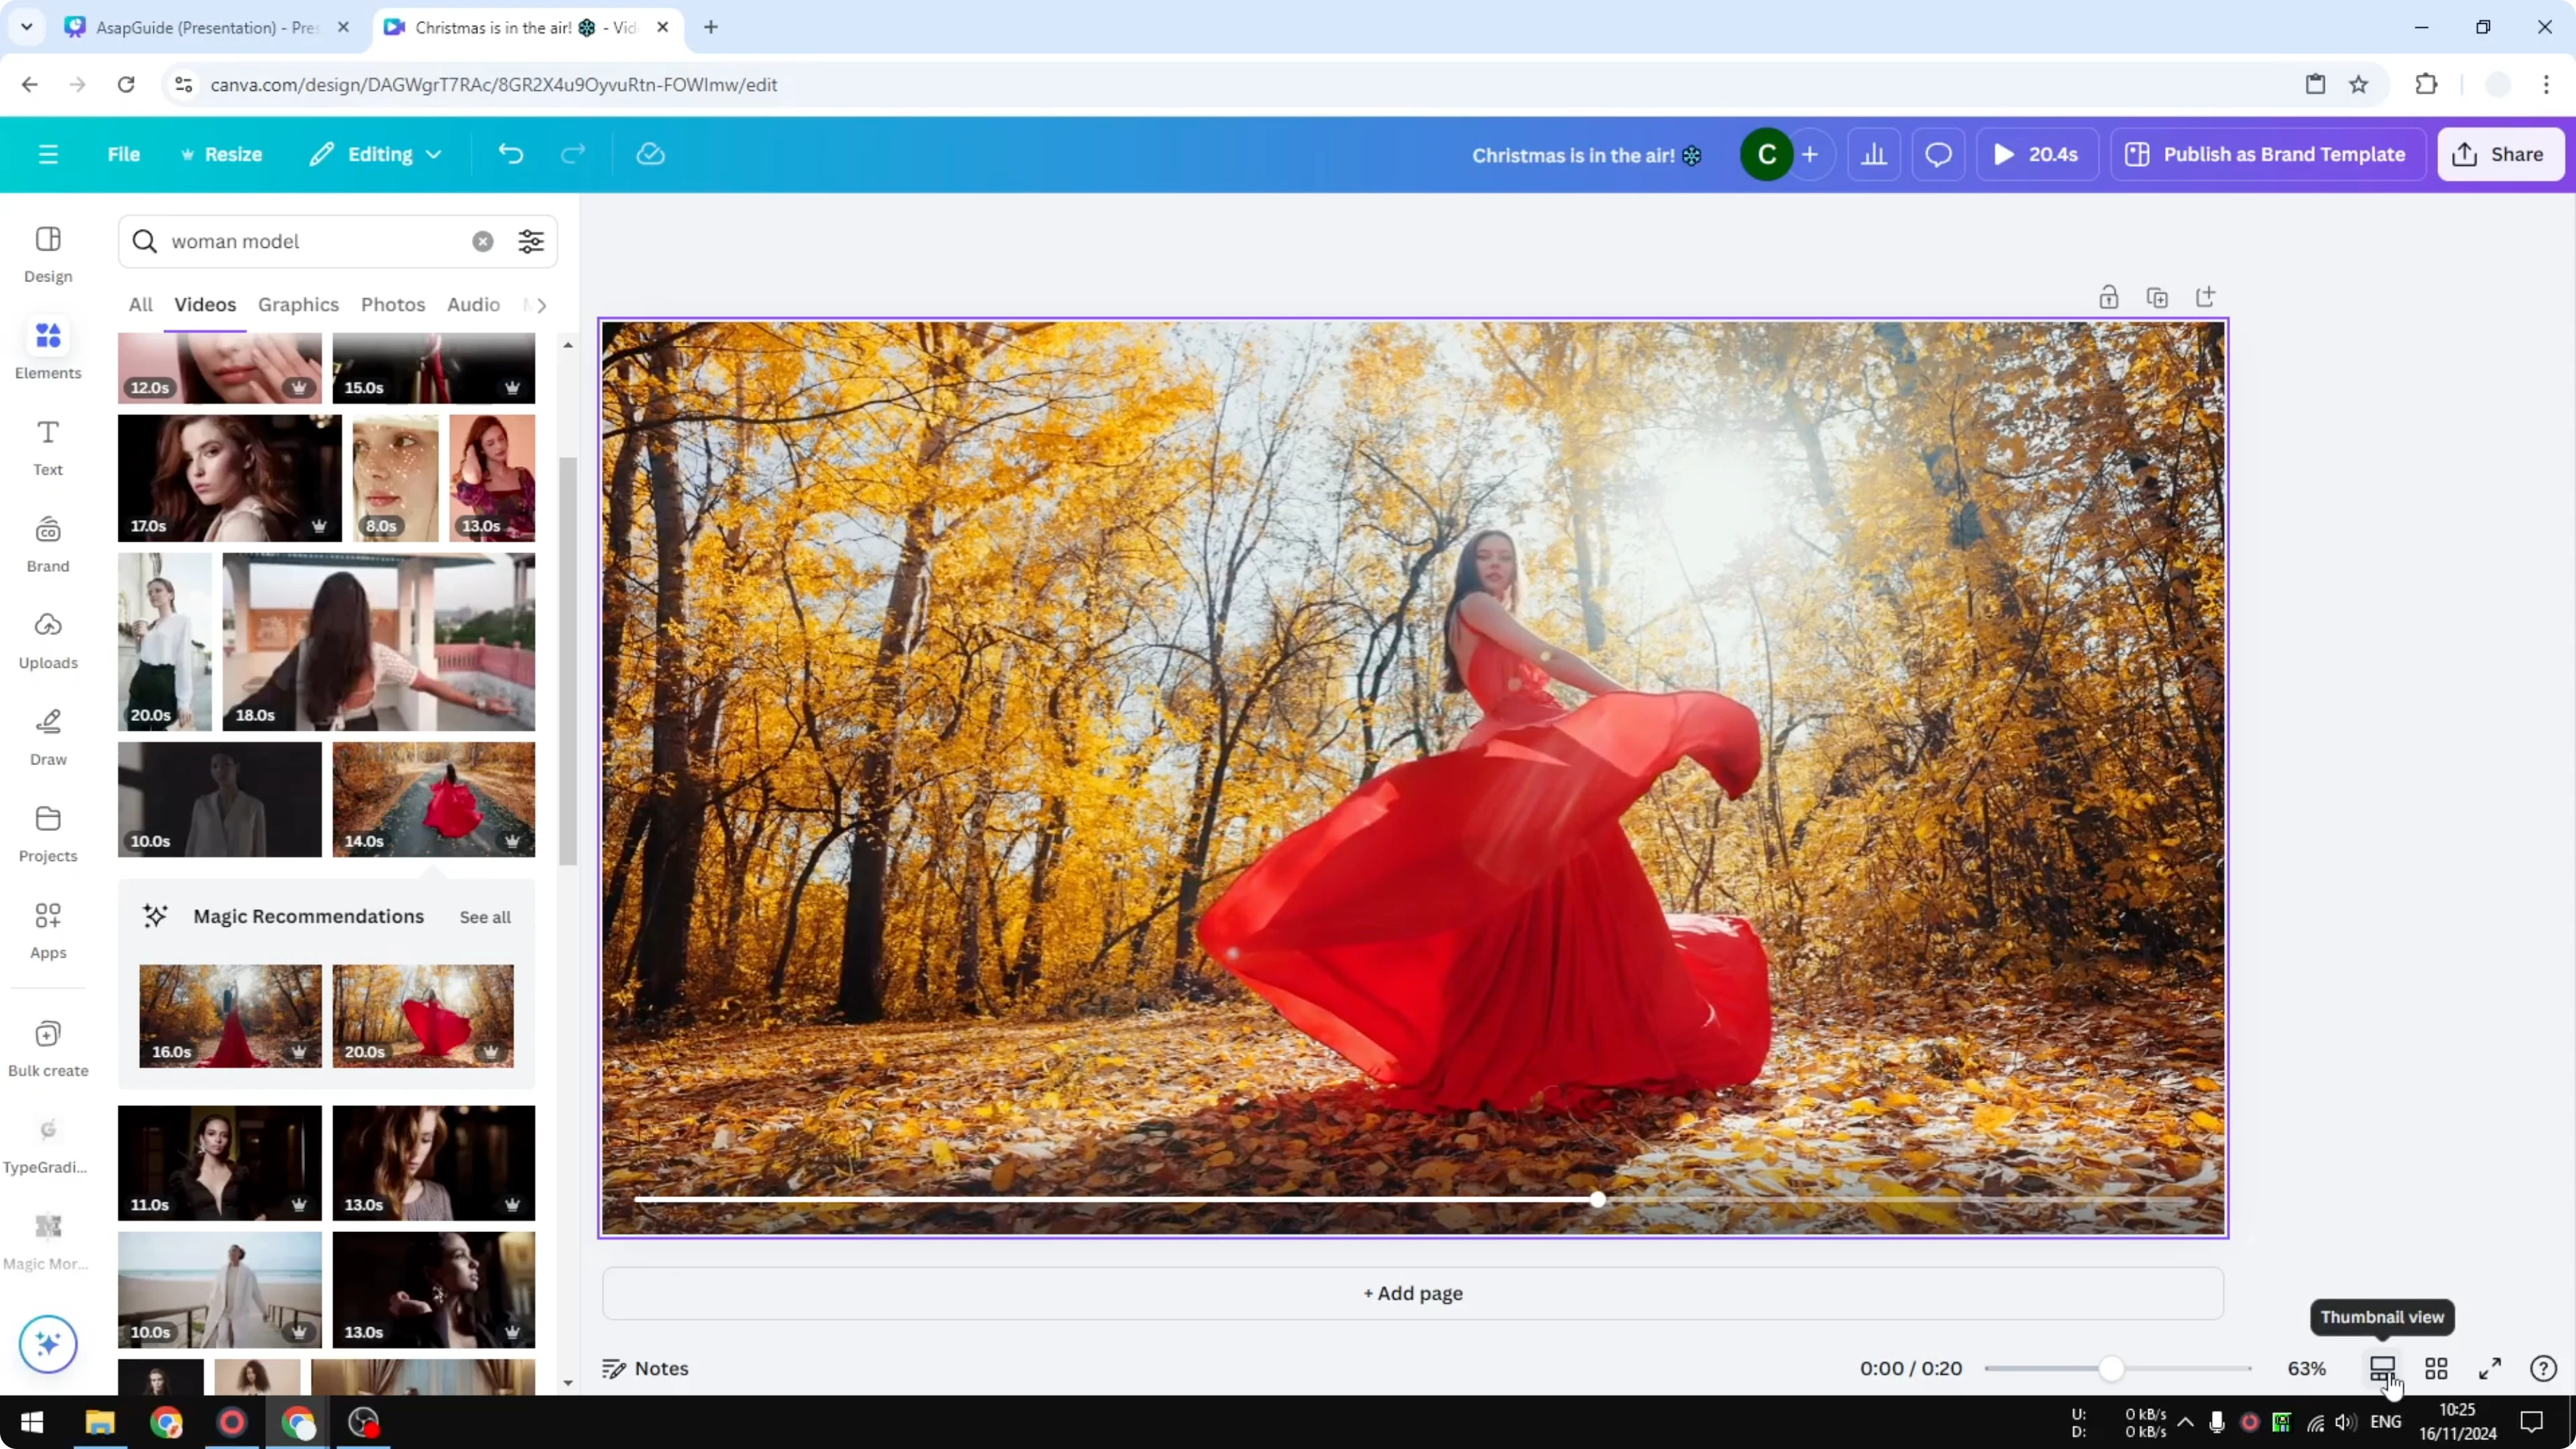
Task: Open the File menu
Action: (124, 154)
